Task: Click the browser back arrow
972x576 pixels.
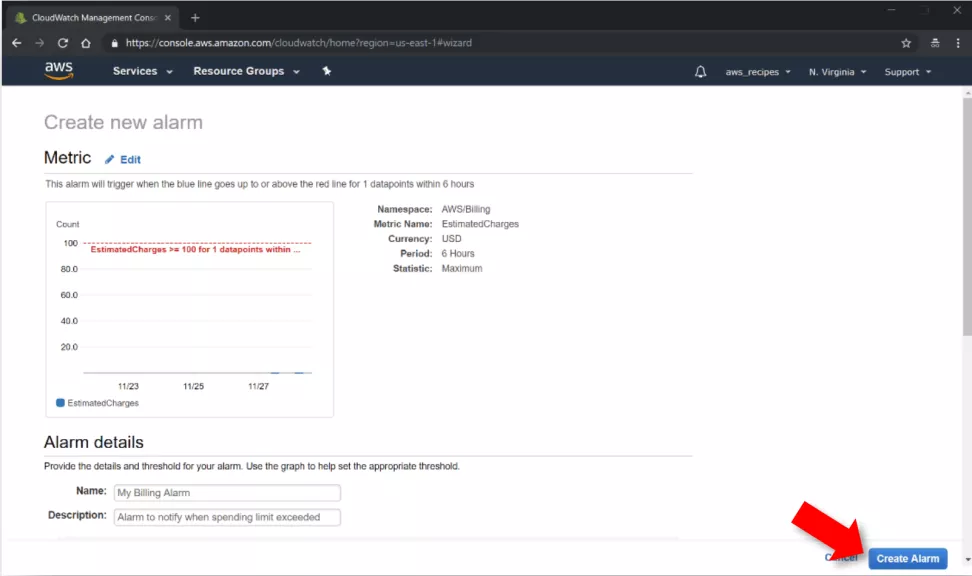Action: pos(17,43)
